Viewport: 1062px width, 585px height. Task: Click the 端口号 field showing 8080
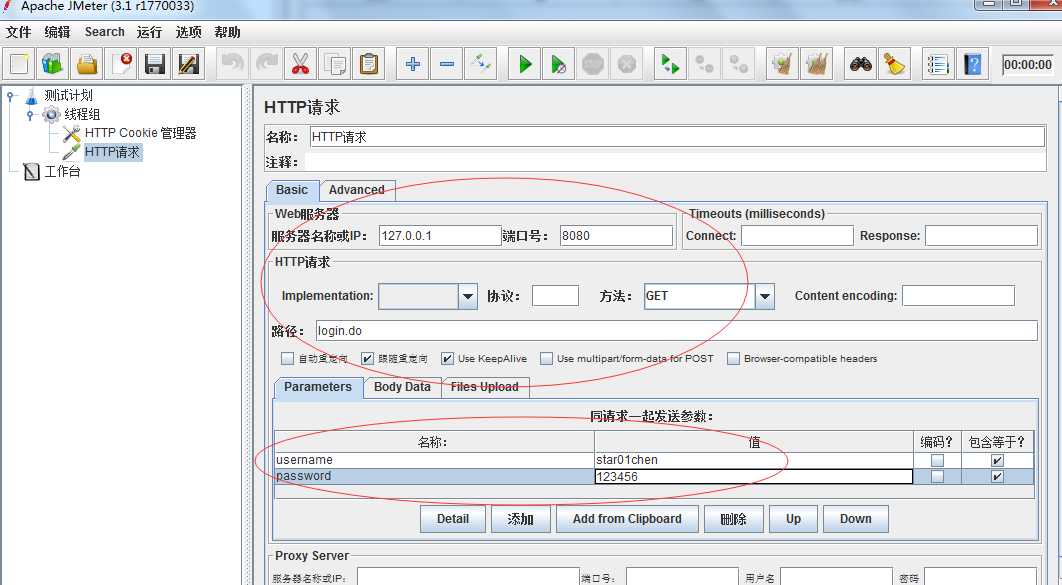tap(616, 236)
